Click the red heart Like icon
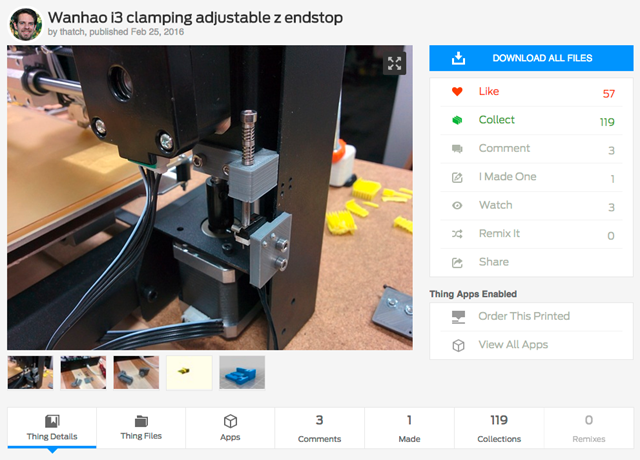 pos(457,91)
